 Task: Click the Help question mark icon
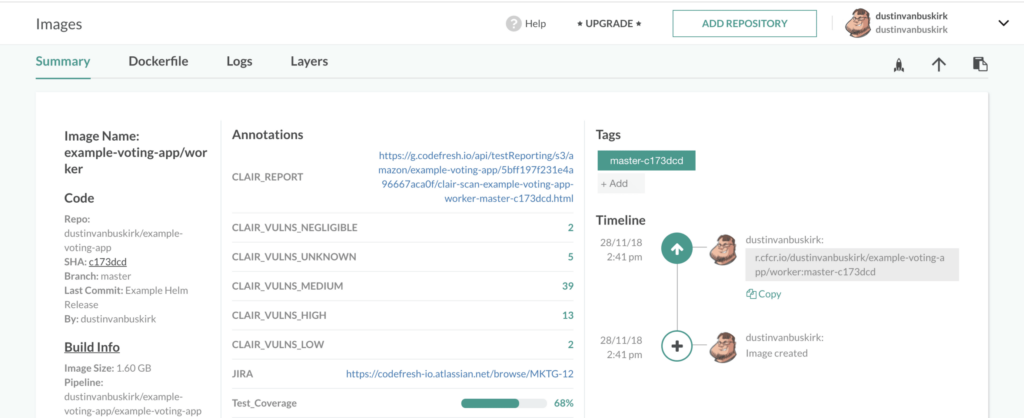click(514, 23)
